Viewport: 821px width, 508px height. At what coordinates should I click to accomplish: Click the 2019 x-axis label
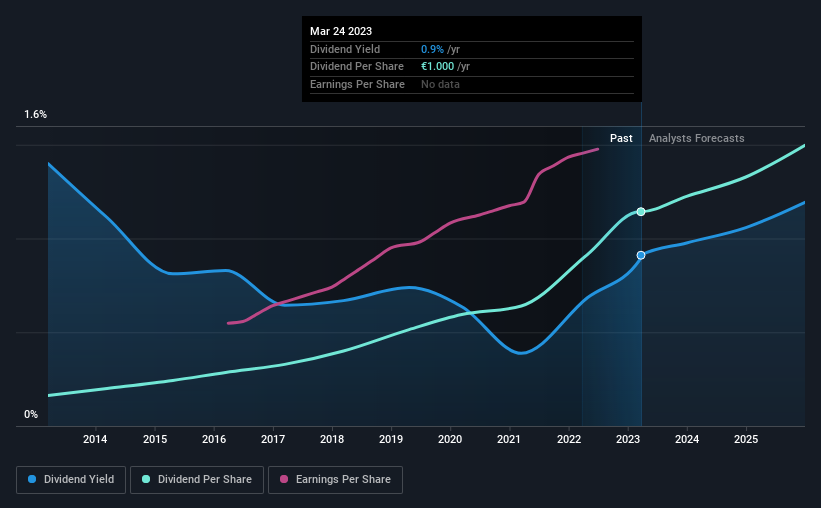click(391, 439)
